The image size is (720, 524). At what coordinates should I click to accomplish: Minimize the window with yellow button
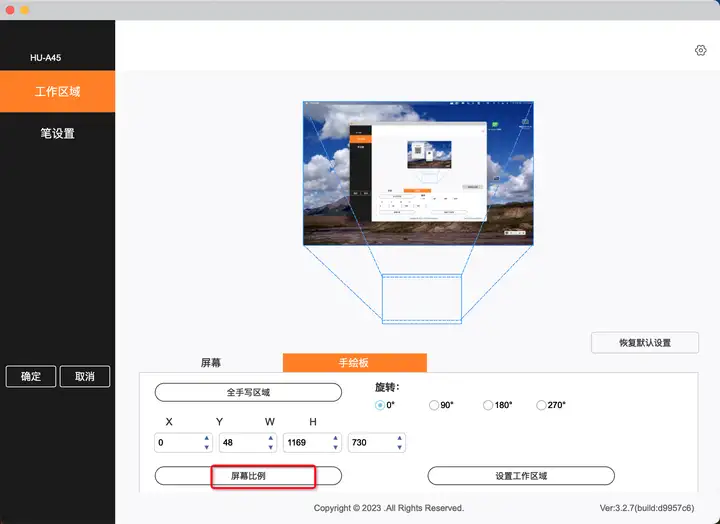coord(25,10)
